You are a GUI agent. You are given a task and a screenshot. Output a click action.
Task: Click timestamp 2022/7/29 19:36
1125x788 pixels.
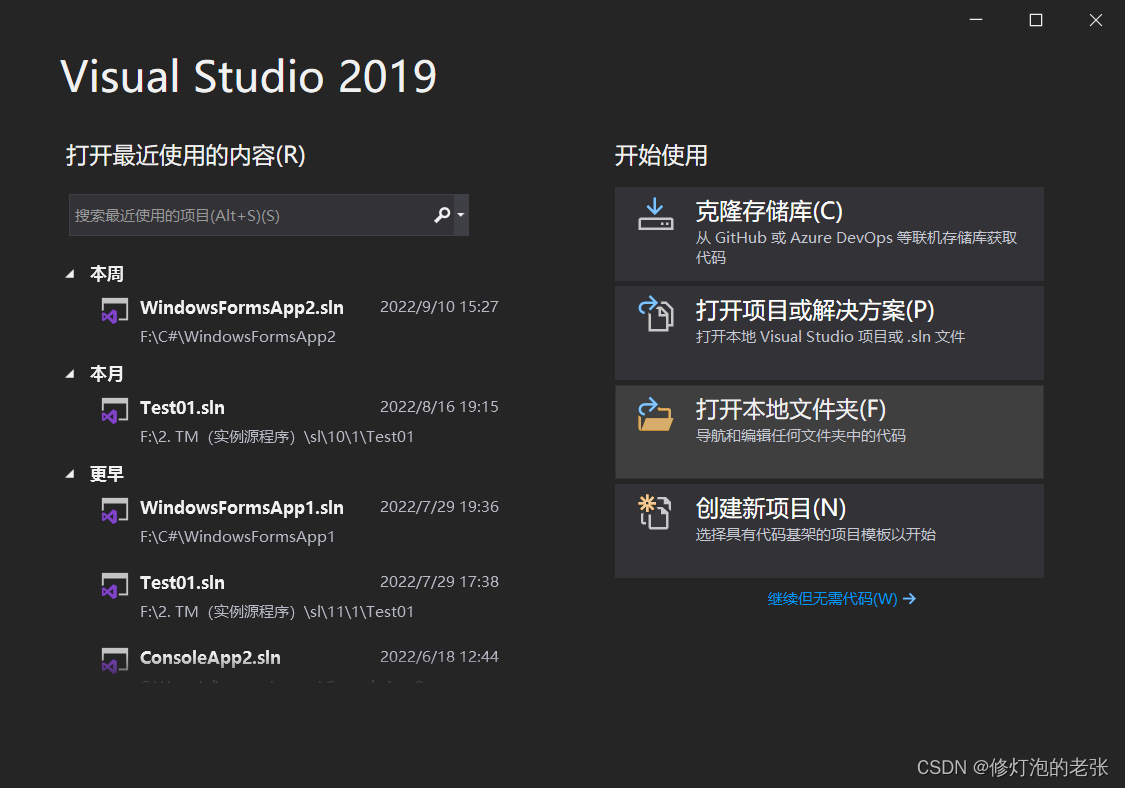coord(439,507)
